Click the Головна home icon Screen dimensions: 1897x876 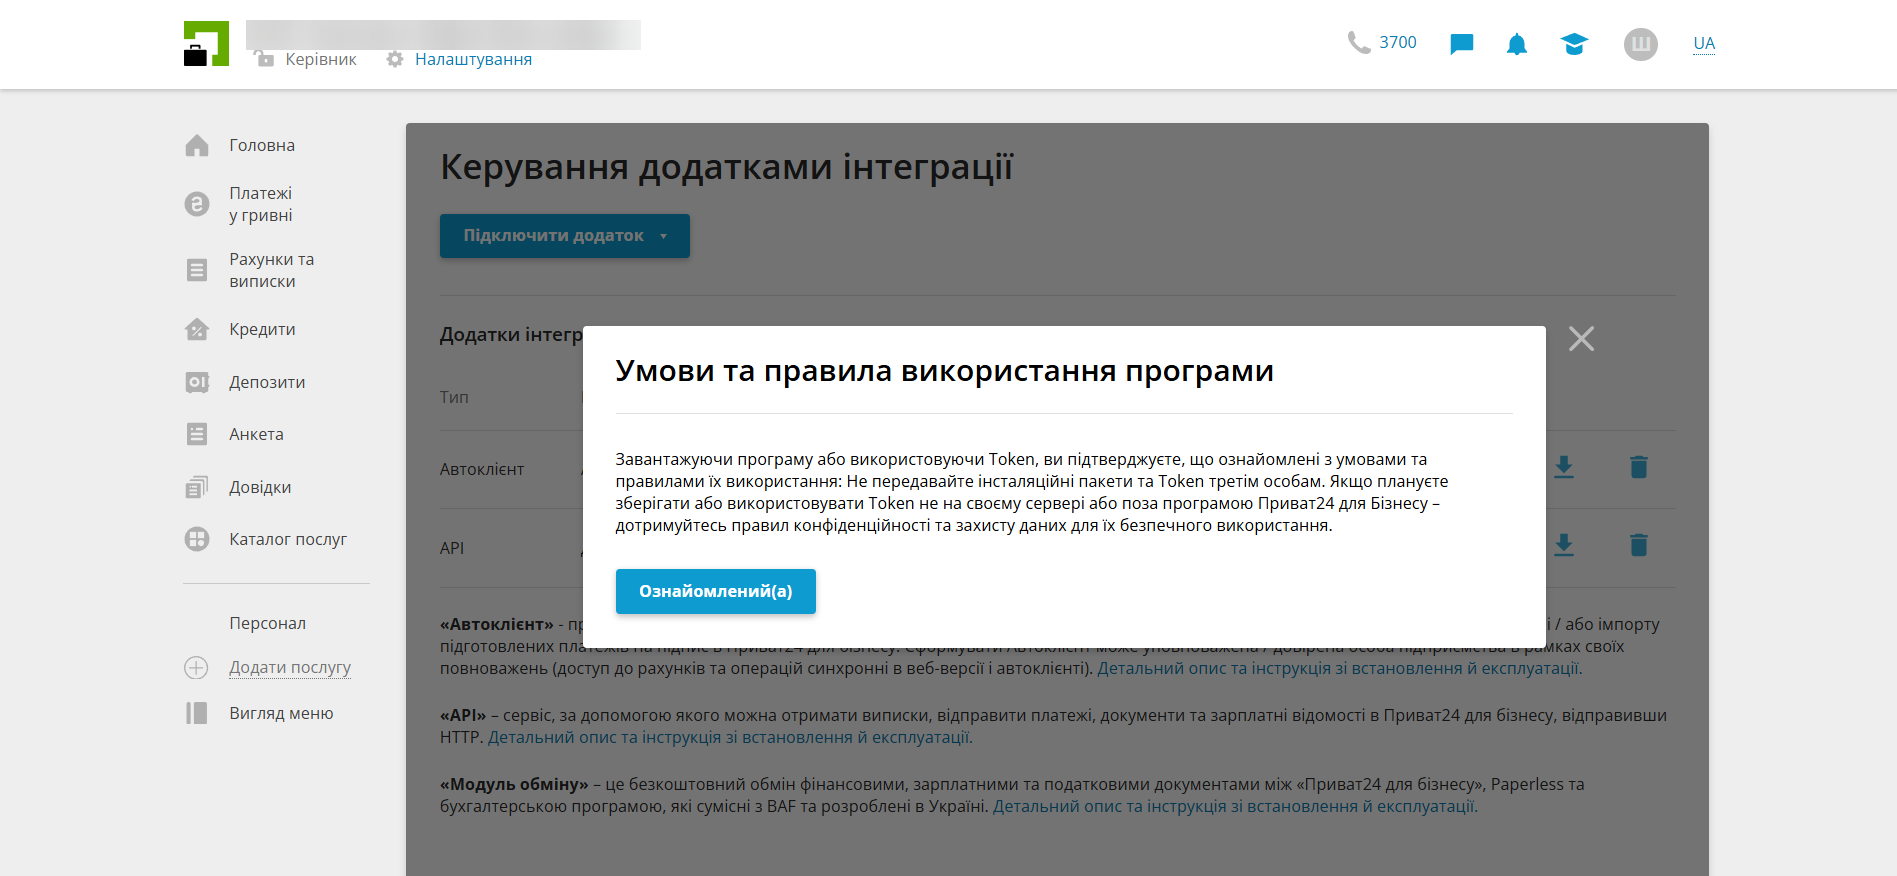point(197,146)
